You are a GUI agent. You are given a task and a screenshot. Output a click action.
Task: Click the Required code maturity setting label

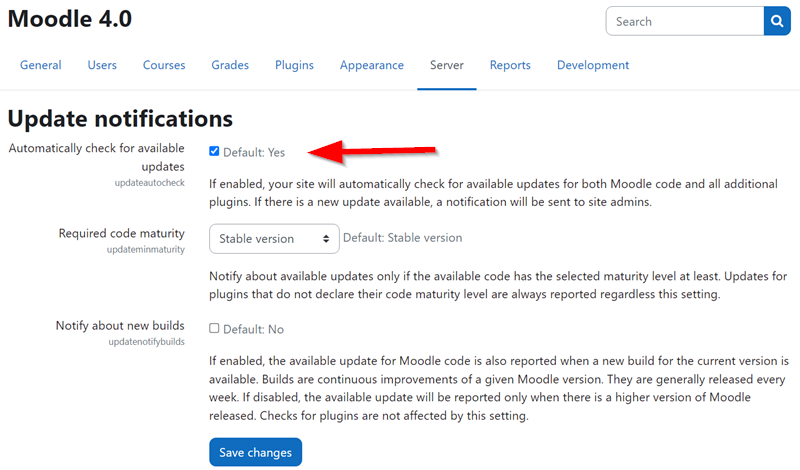pyautogui.click(x=121, y=233)
